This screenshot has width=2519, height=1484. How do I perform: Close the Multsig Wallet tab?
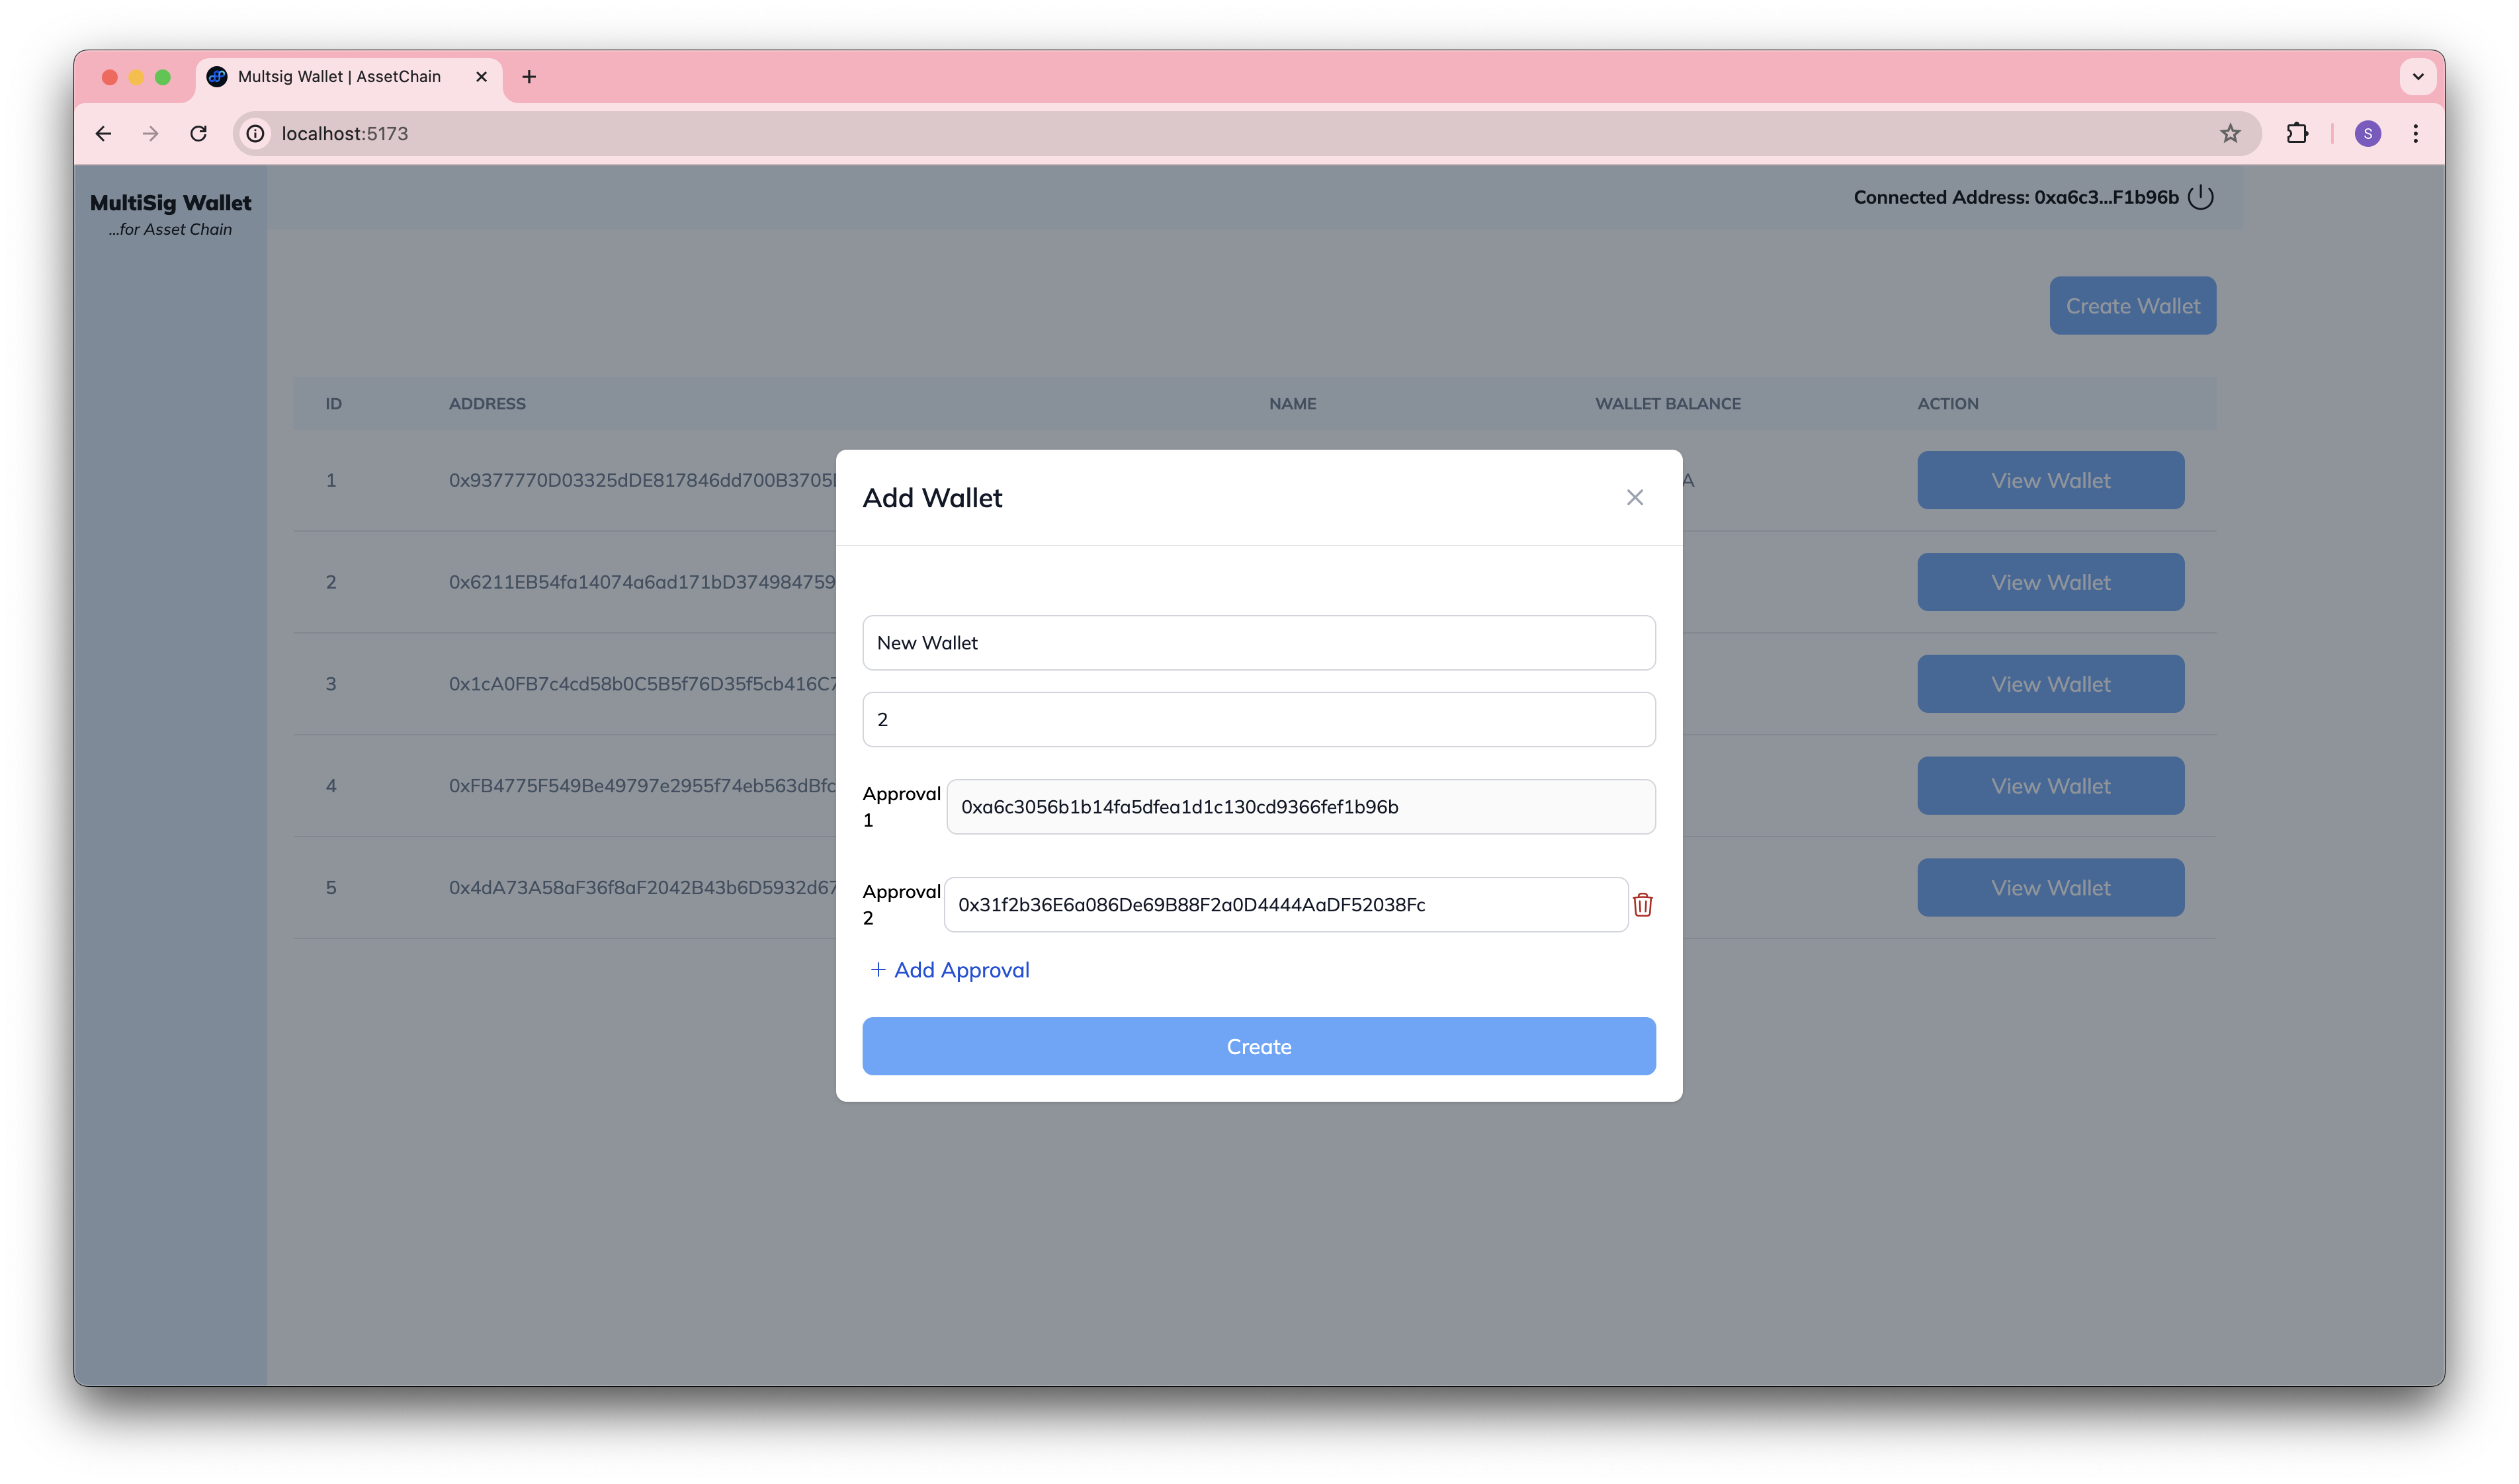[x=481, y=77]
